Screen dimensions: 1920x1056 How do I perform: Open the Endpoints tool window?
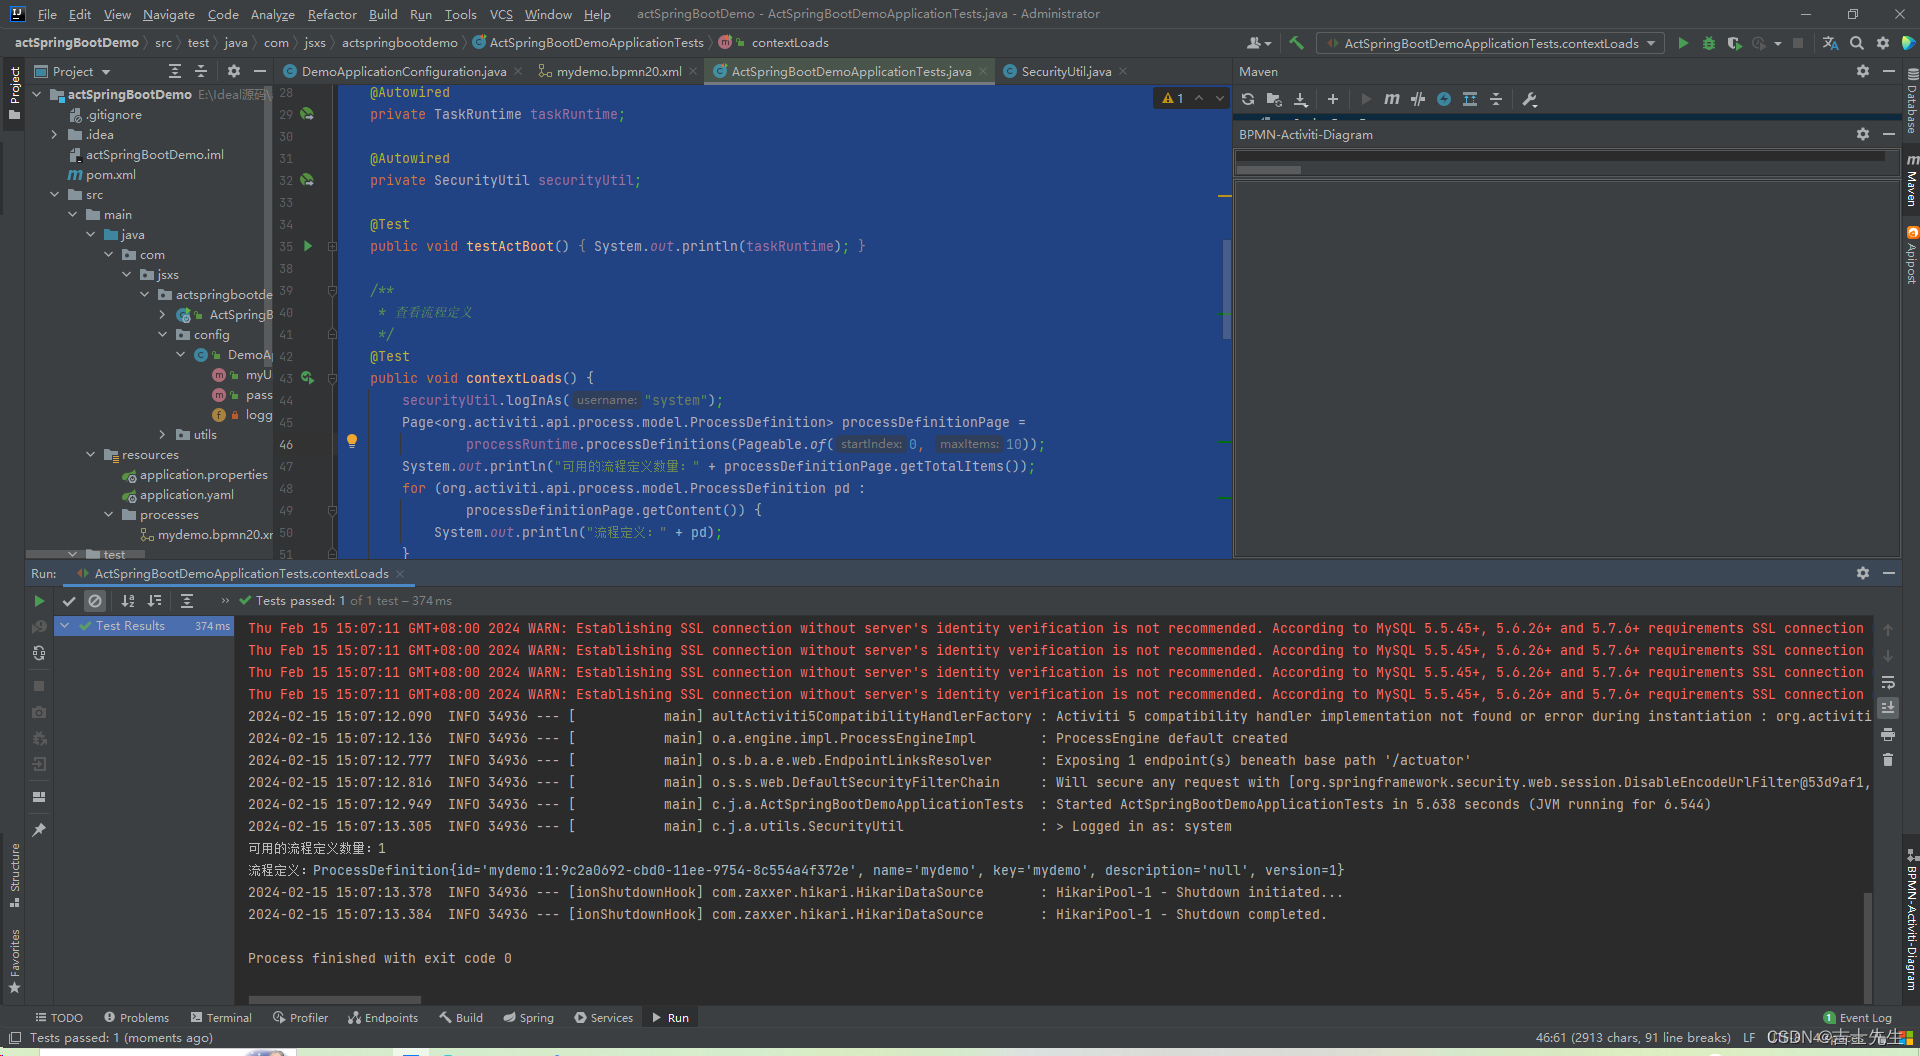point(383,1018)
